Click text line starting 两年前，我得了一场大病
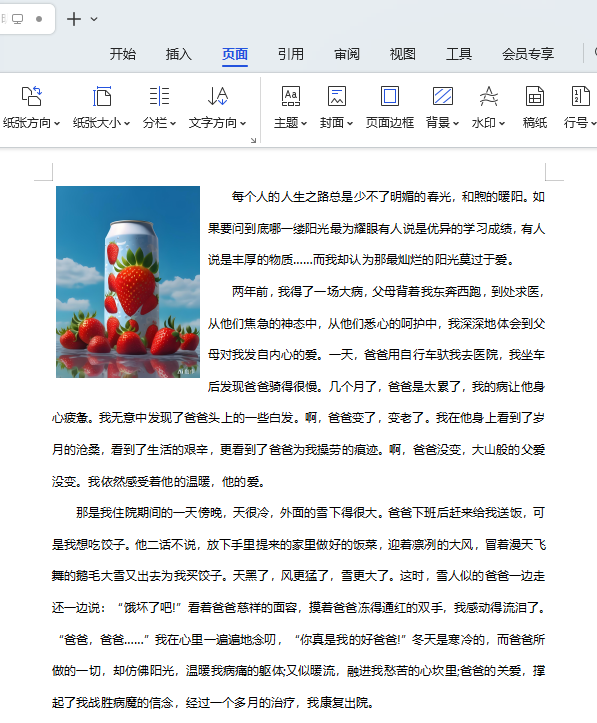The height and width of the screenshot is (723, 597). pos(388,292)
